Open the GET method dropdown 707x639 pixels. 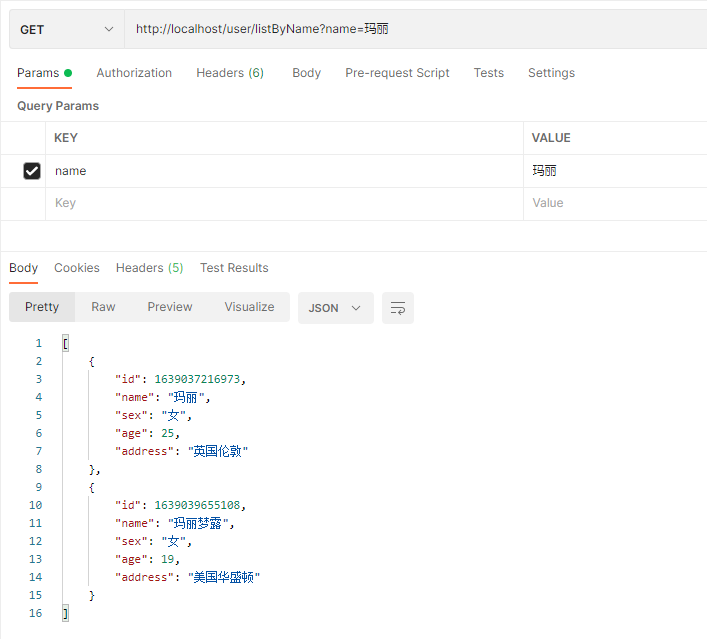tap(67, 30)
